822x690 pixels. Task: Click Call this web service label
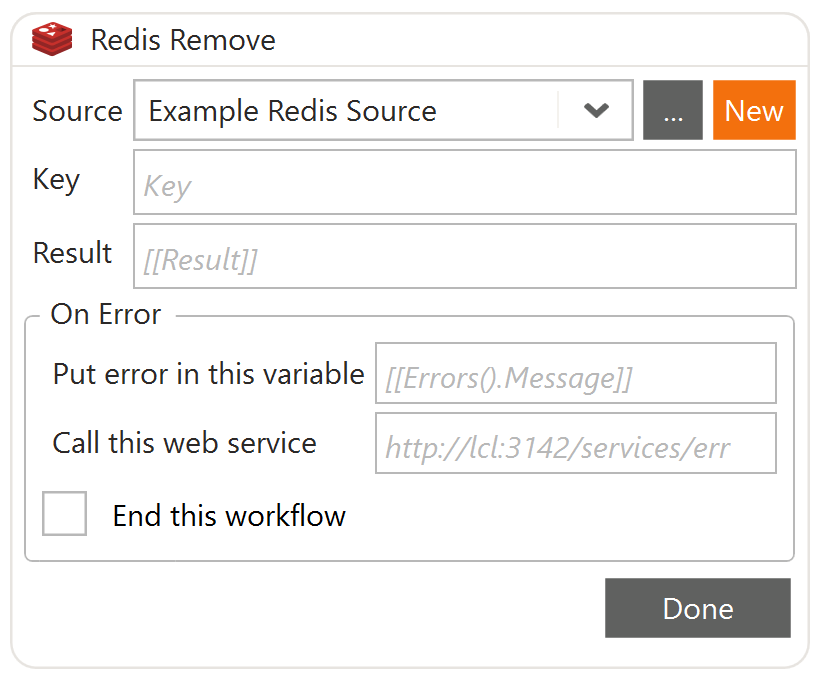tap(185, 443)
